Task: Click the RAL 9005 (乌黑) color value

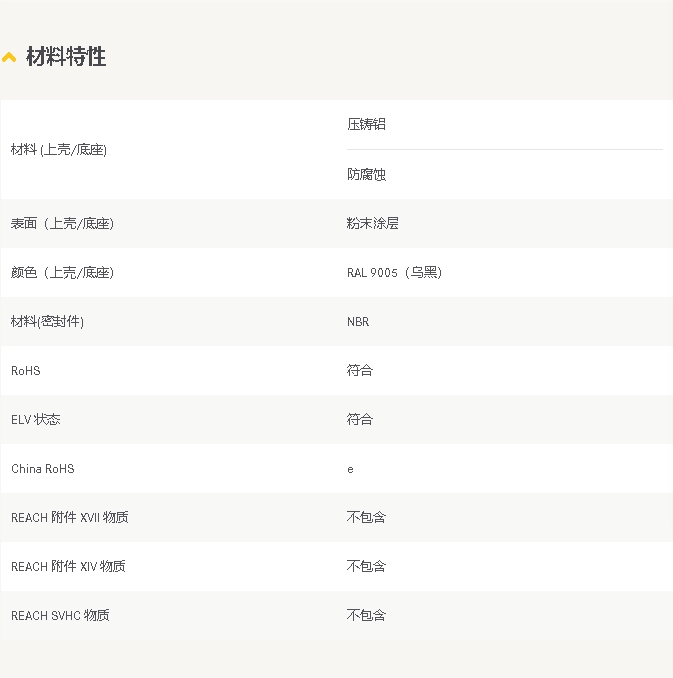Action: [394, 272]
